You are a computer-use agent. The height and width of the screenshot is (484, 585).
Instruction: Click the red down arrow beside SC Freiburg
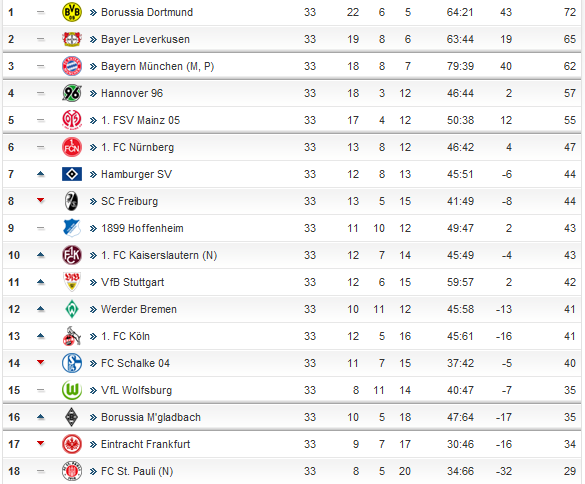point(41,201)
